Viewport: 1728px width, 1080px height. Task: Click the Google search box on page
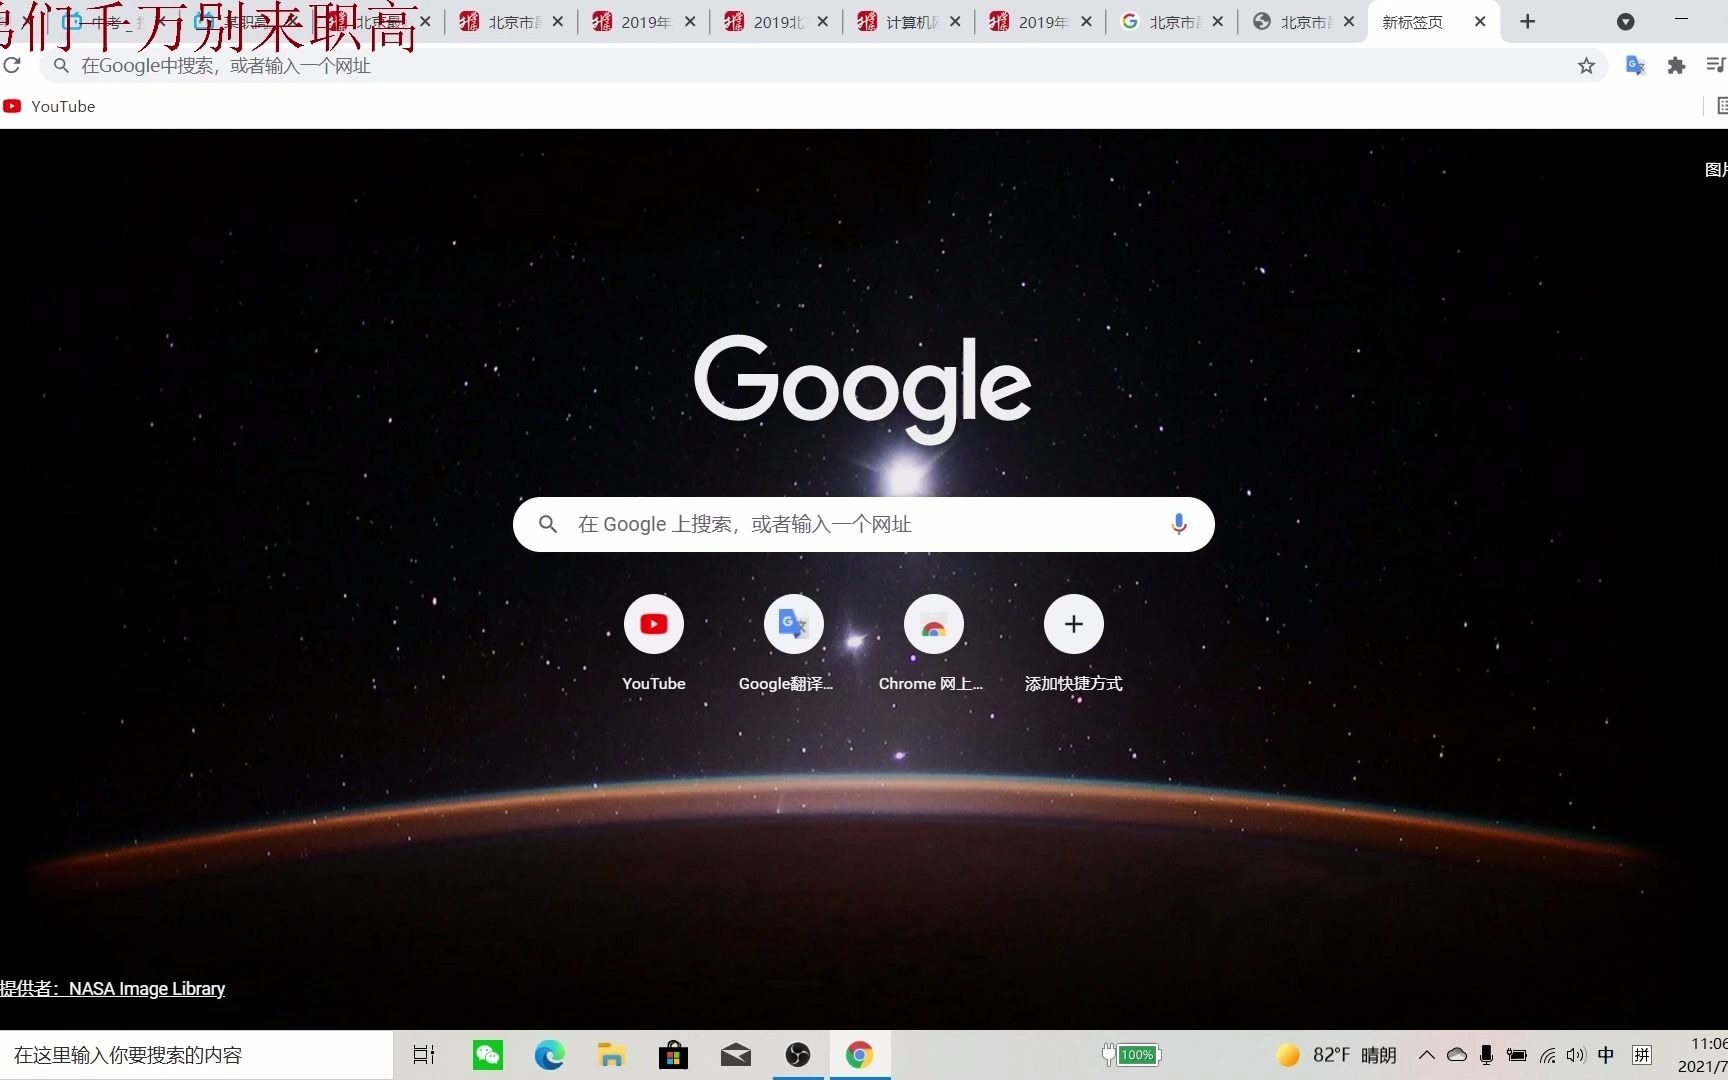863,524
